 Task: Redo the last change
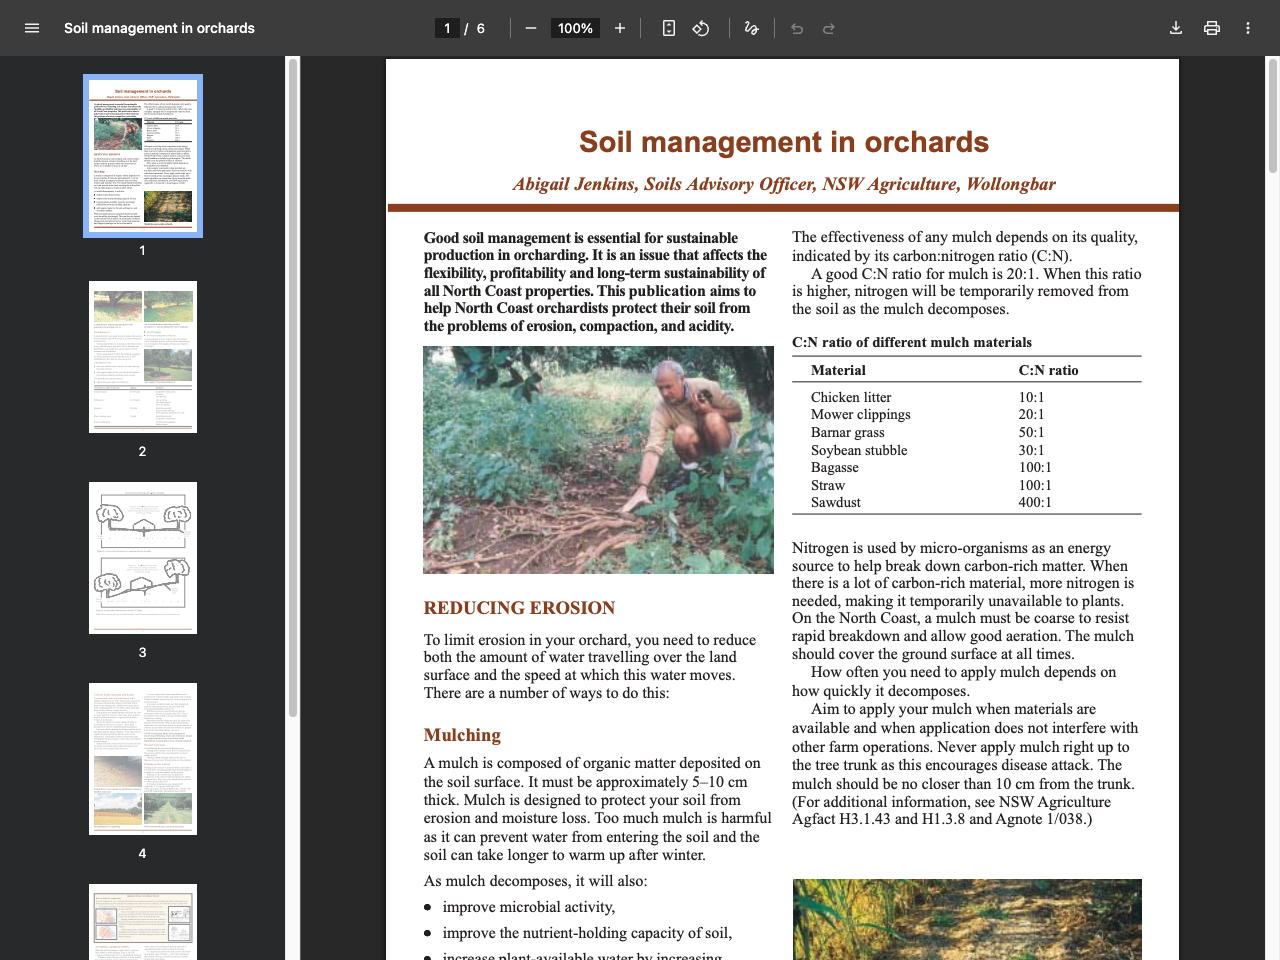tap(828, 28)
